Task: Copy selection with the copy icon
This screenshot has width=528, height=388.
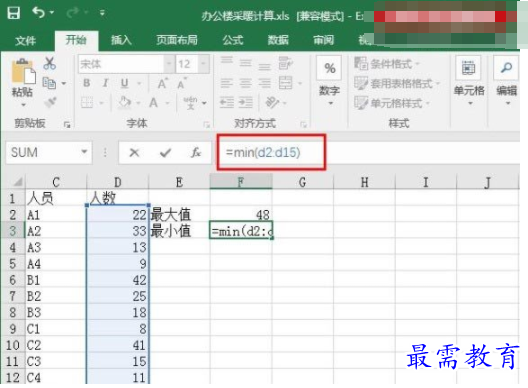Action: pyautogui.click(x=49, y=83)
